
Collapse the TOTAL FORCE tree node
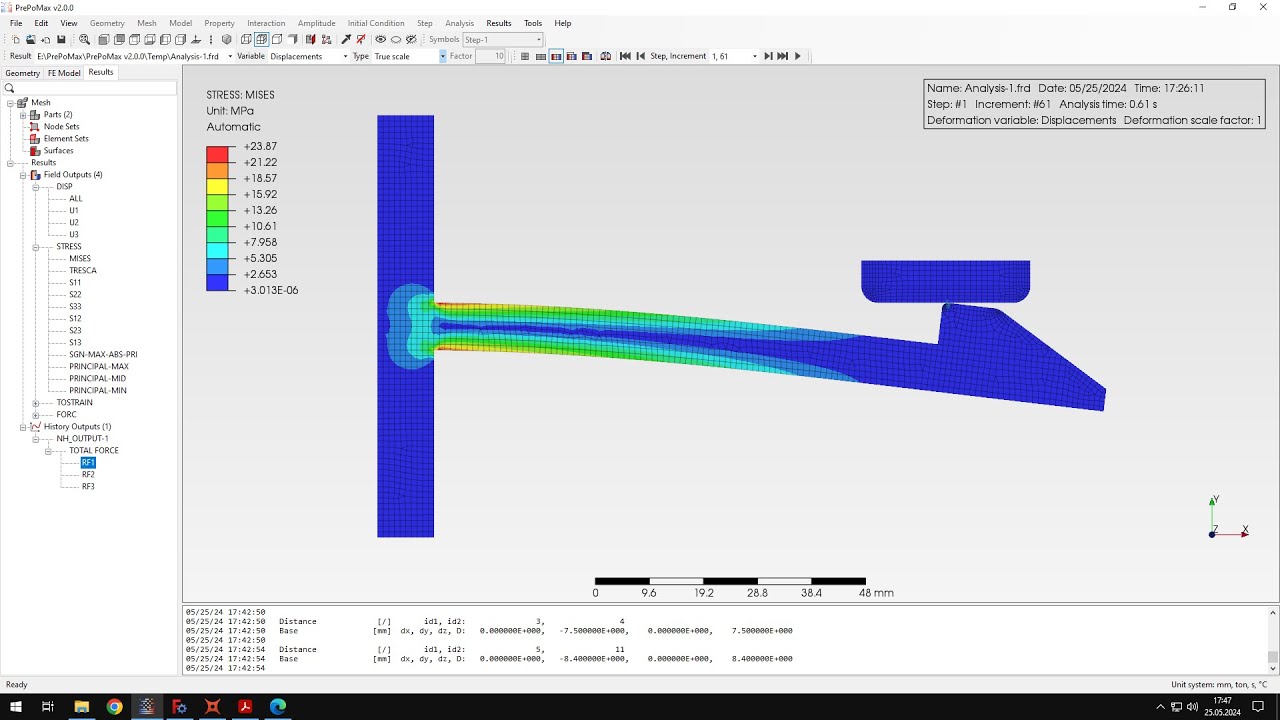click(48, 450)
